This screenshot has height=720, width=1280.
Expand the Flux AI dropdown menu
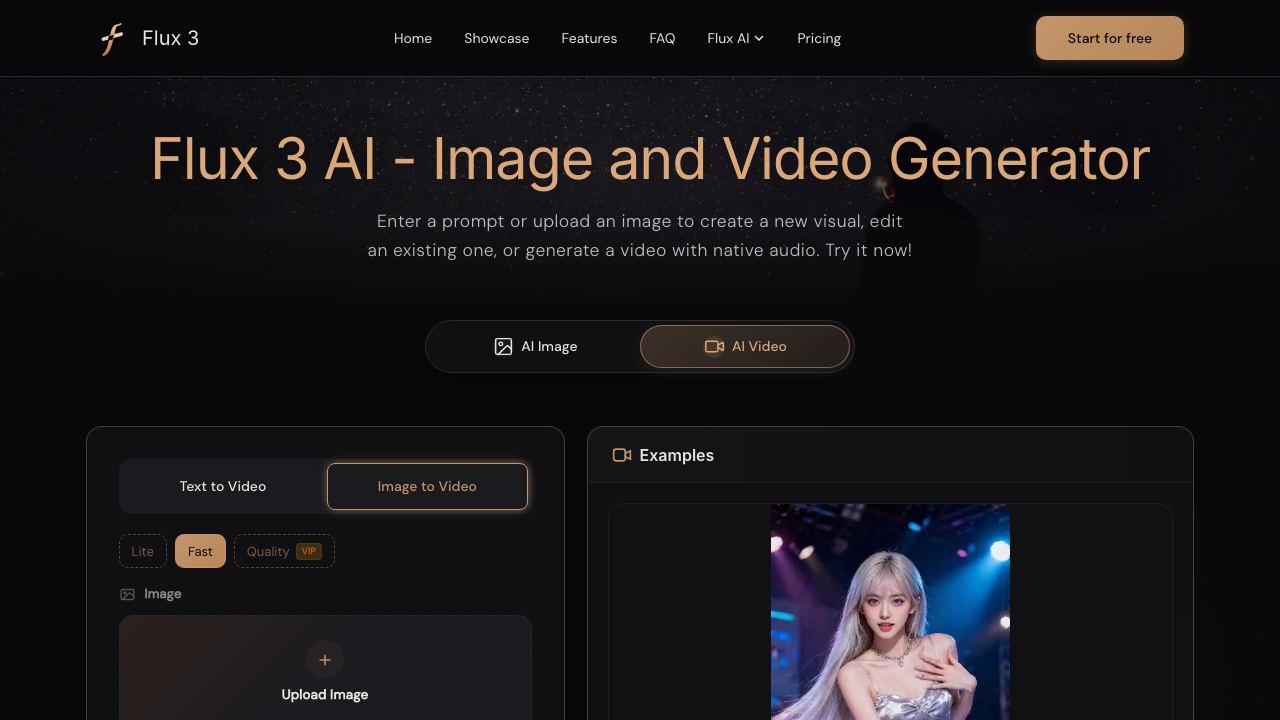735,38
